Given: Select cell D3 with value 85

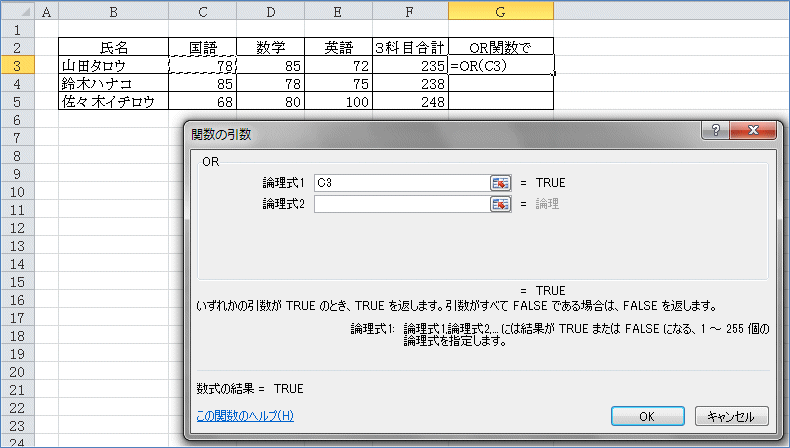Looking at the screenshot, I should click(x=271, y=66).
